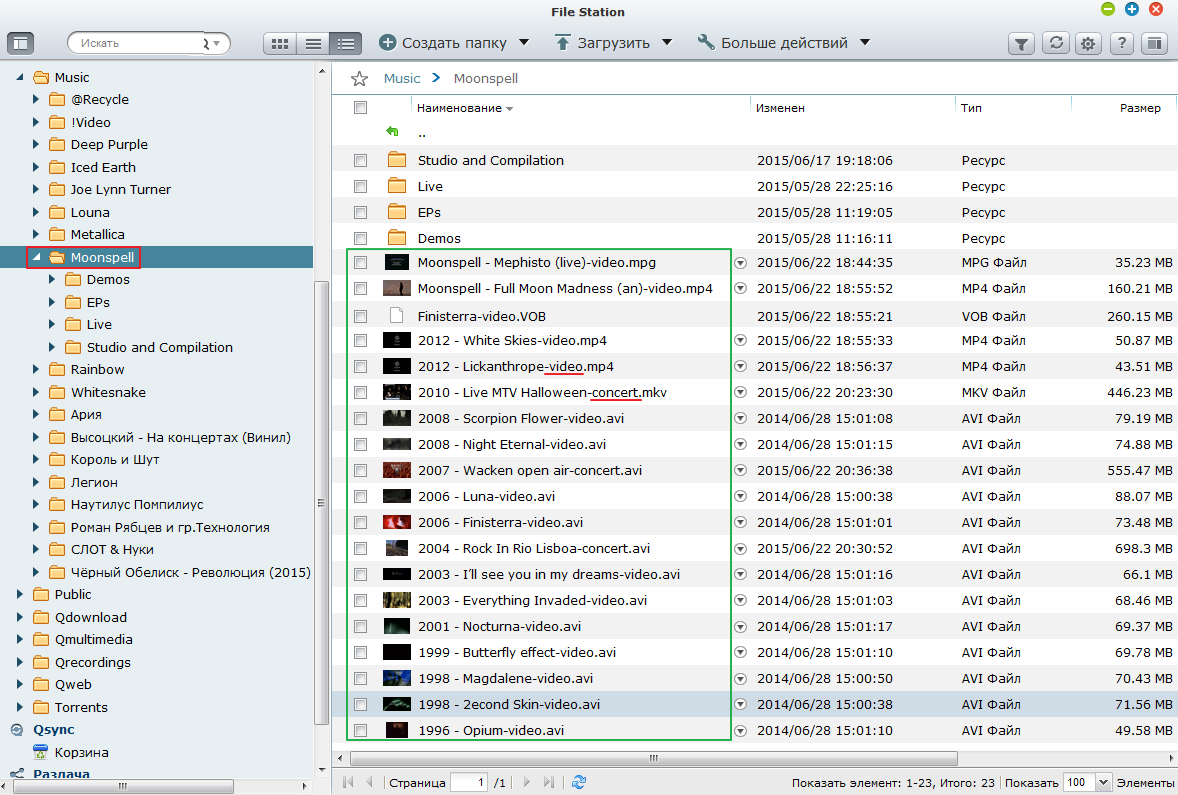Expand the Torrents folder node
Screen dimensions: 1178x795
[20, 707]
